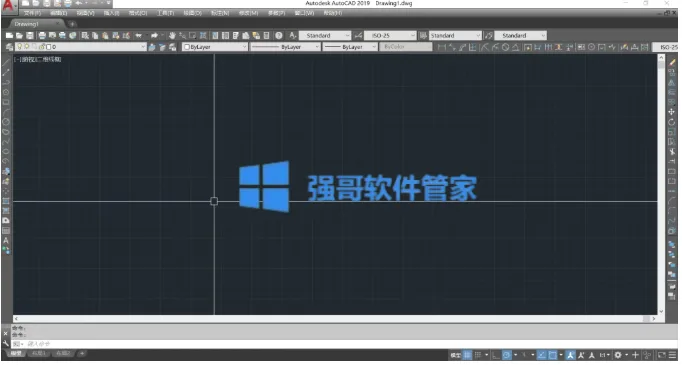
Task: Switch to the 布局2 layout tab
Action: pos(64,354)
